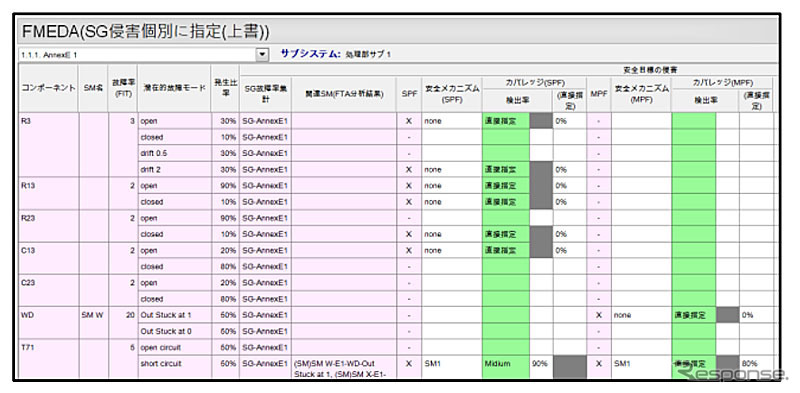Click the 故障率 (FIT) column header
This screenshot has width=800, height=393.
pyautogui.click(x=122, y=88)
